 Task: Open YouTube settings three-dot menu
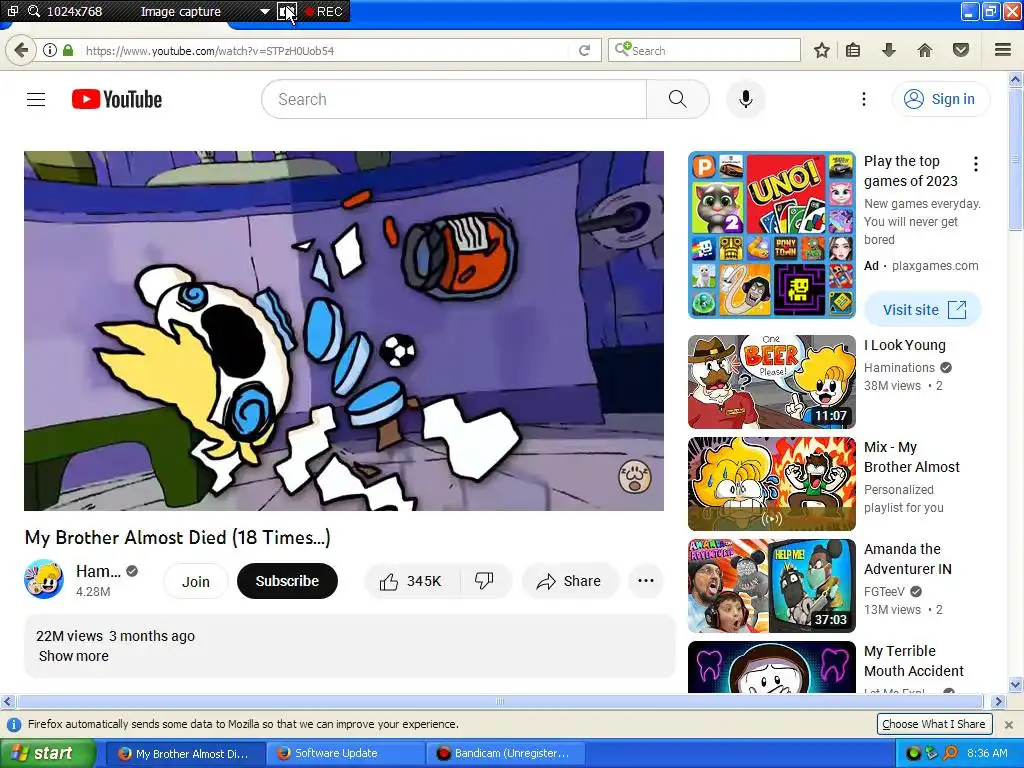point(864,99)
